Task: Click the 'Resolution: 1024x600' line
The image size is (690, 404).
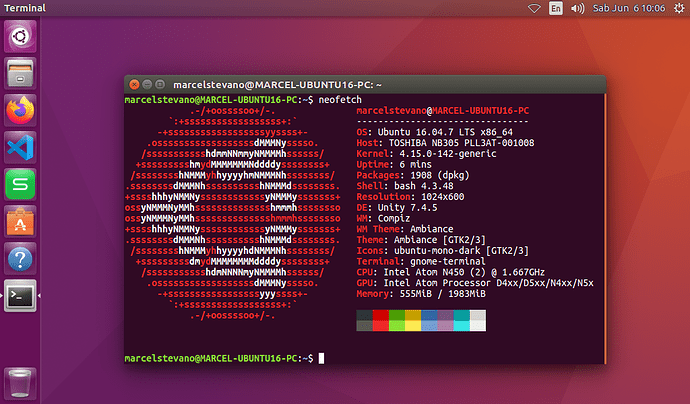Action: pyautogui.click(x=410, y=197)
